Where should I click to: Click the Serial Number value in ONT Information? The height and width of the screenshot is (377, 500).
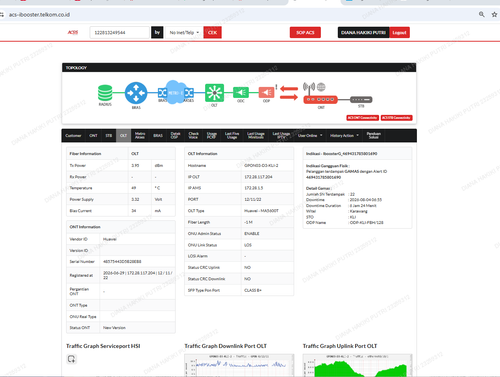pos(122,262)
